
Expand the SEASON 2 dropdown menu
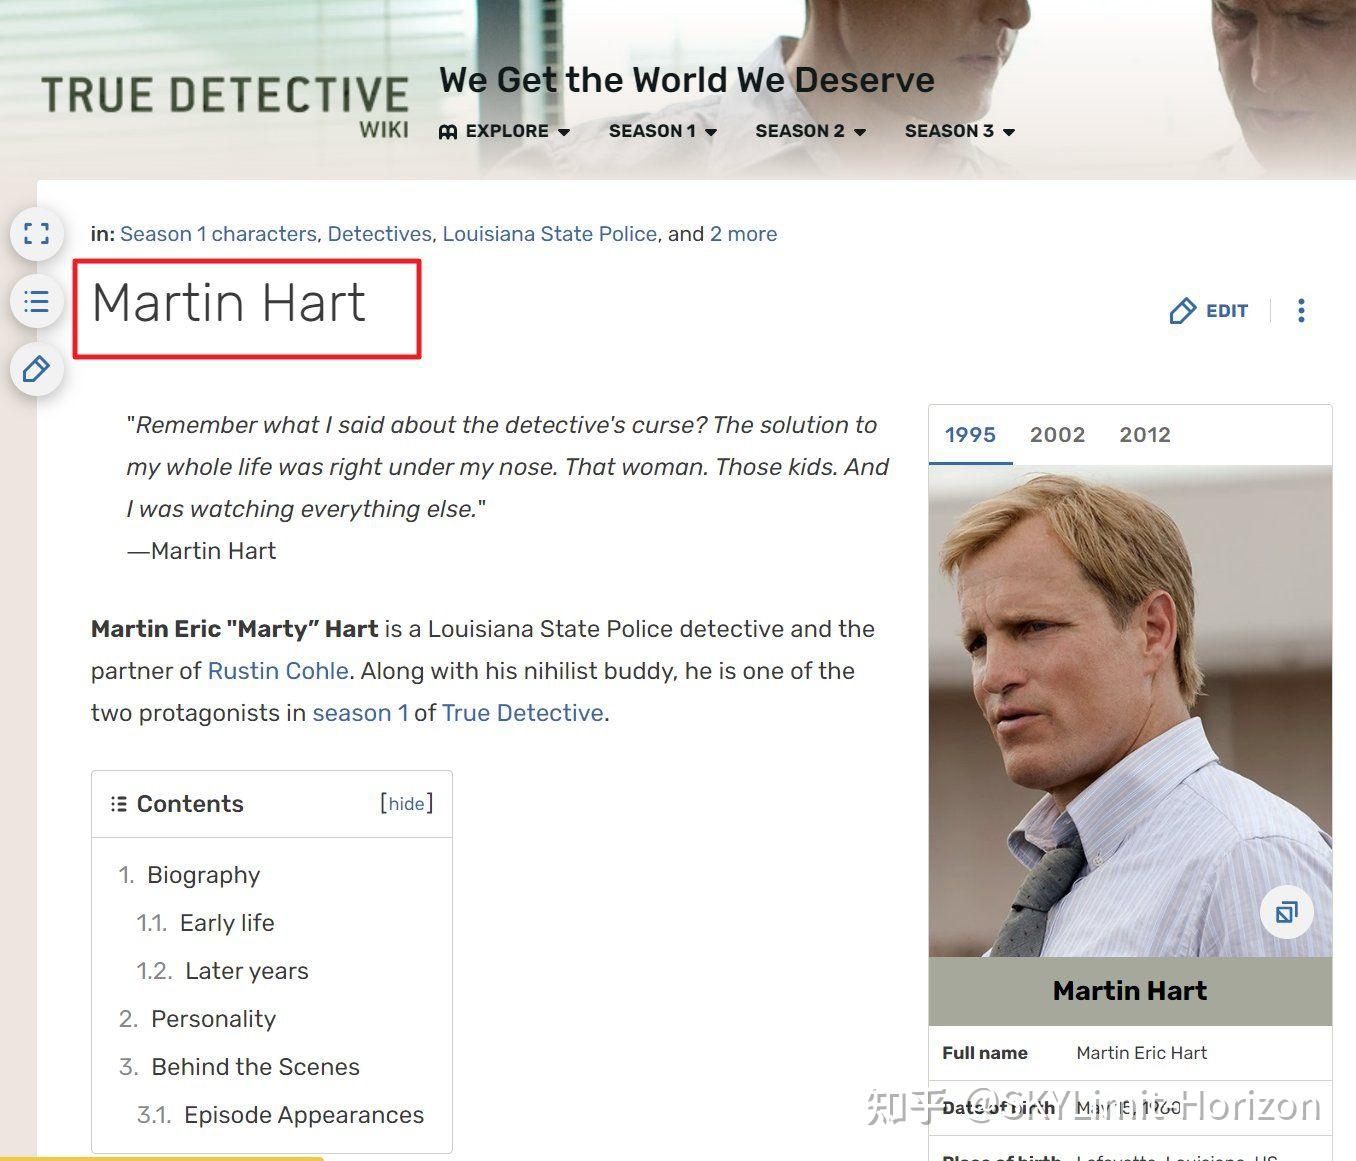[x=811, y=131]
